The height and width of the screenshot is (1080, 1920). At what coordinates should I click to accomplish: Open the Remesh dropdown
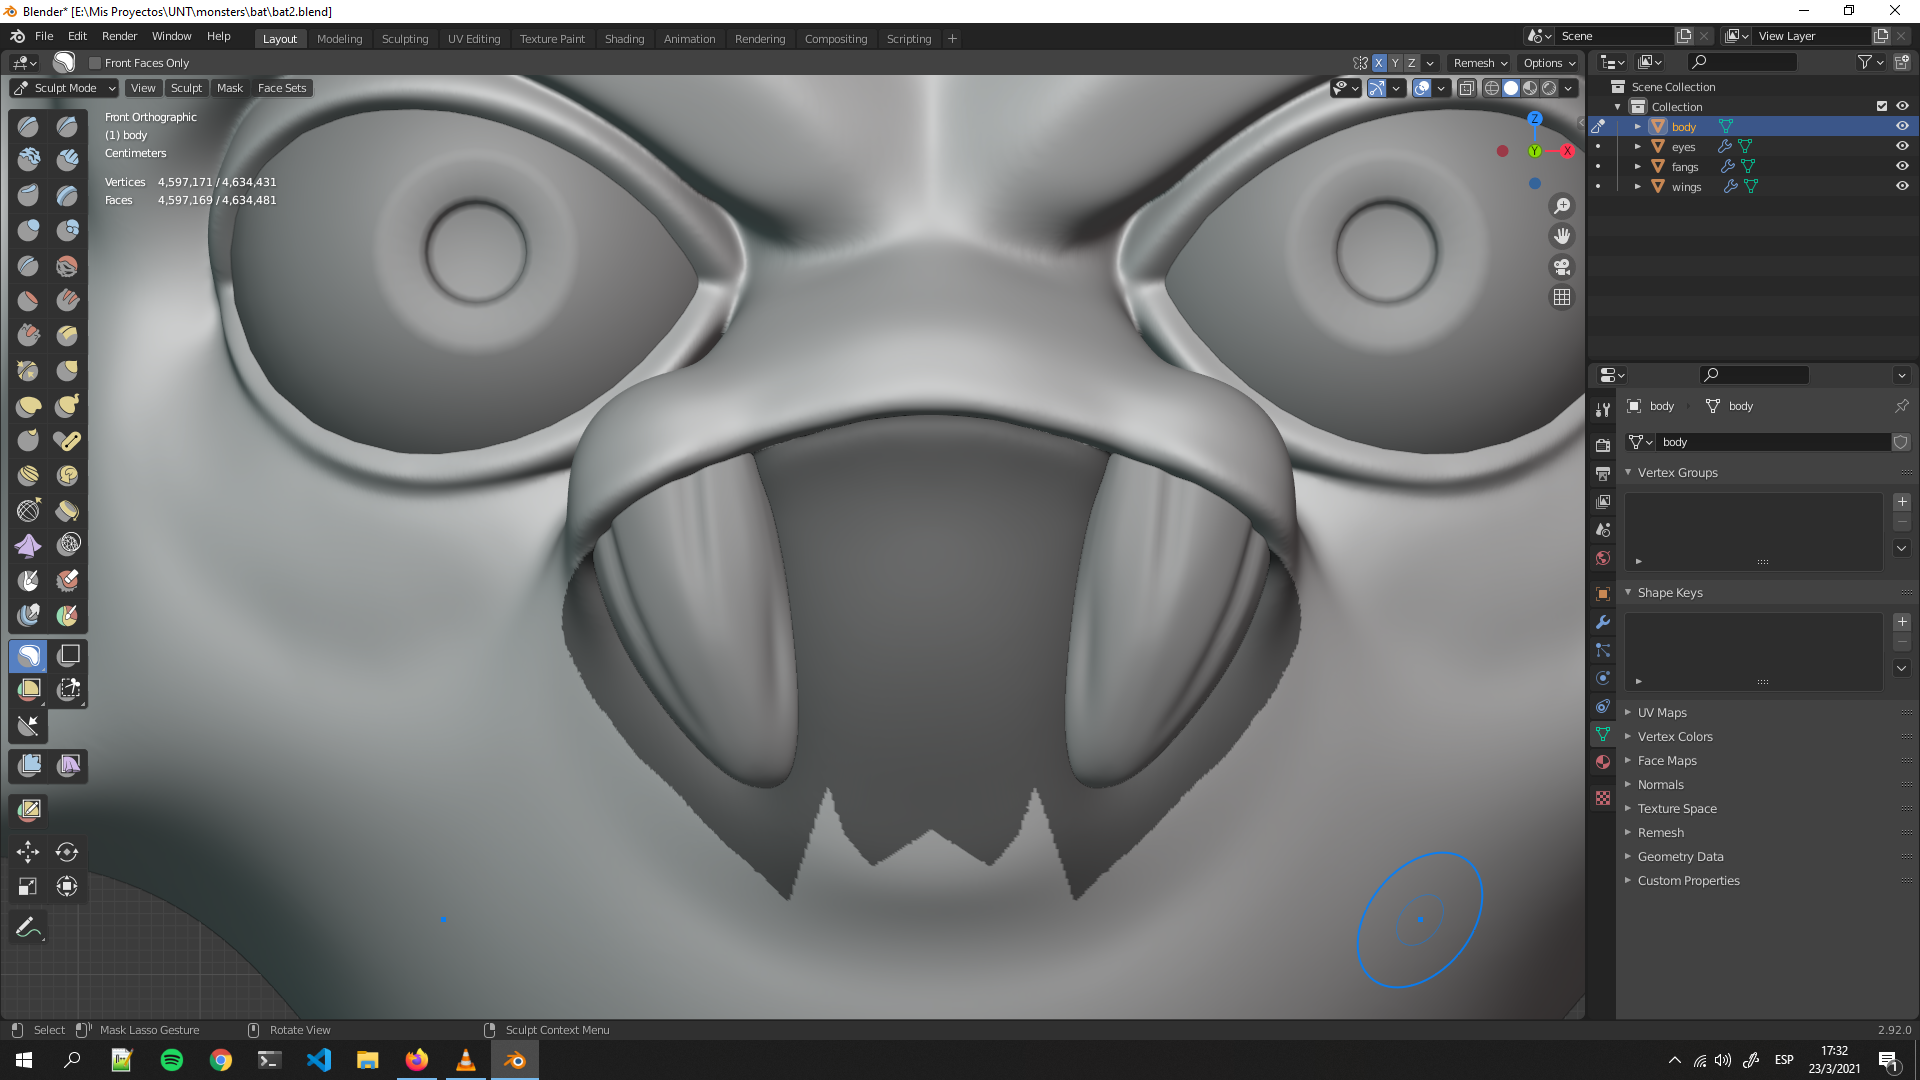point(1480,63)
